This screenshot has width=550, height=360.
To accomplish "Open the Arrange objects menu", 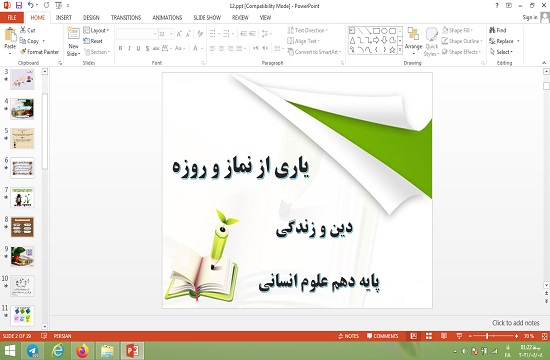I will pos(413,41).
